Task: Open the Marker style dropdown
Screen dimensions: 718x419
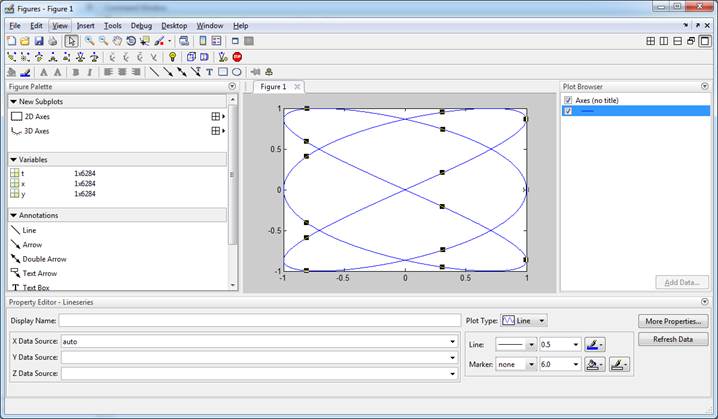Action: coord(516,365)
